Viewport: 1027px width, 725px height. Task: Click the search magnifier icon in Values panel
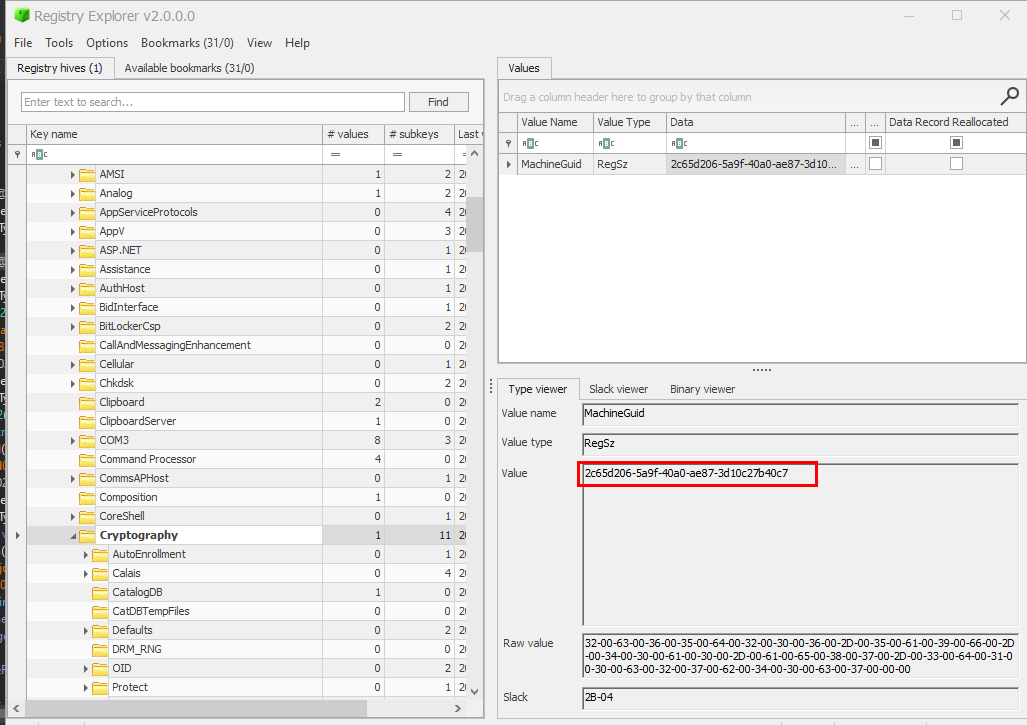[x=1009, y=96]
